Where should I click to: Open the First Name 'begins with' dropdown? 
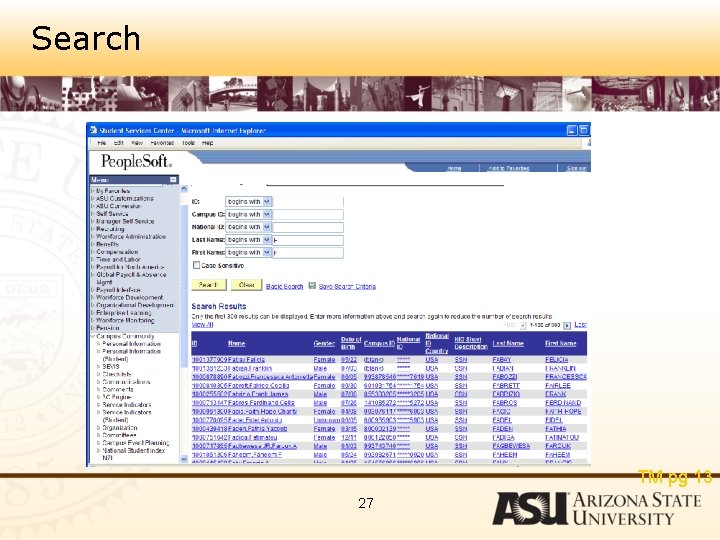[267, 253]
